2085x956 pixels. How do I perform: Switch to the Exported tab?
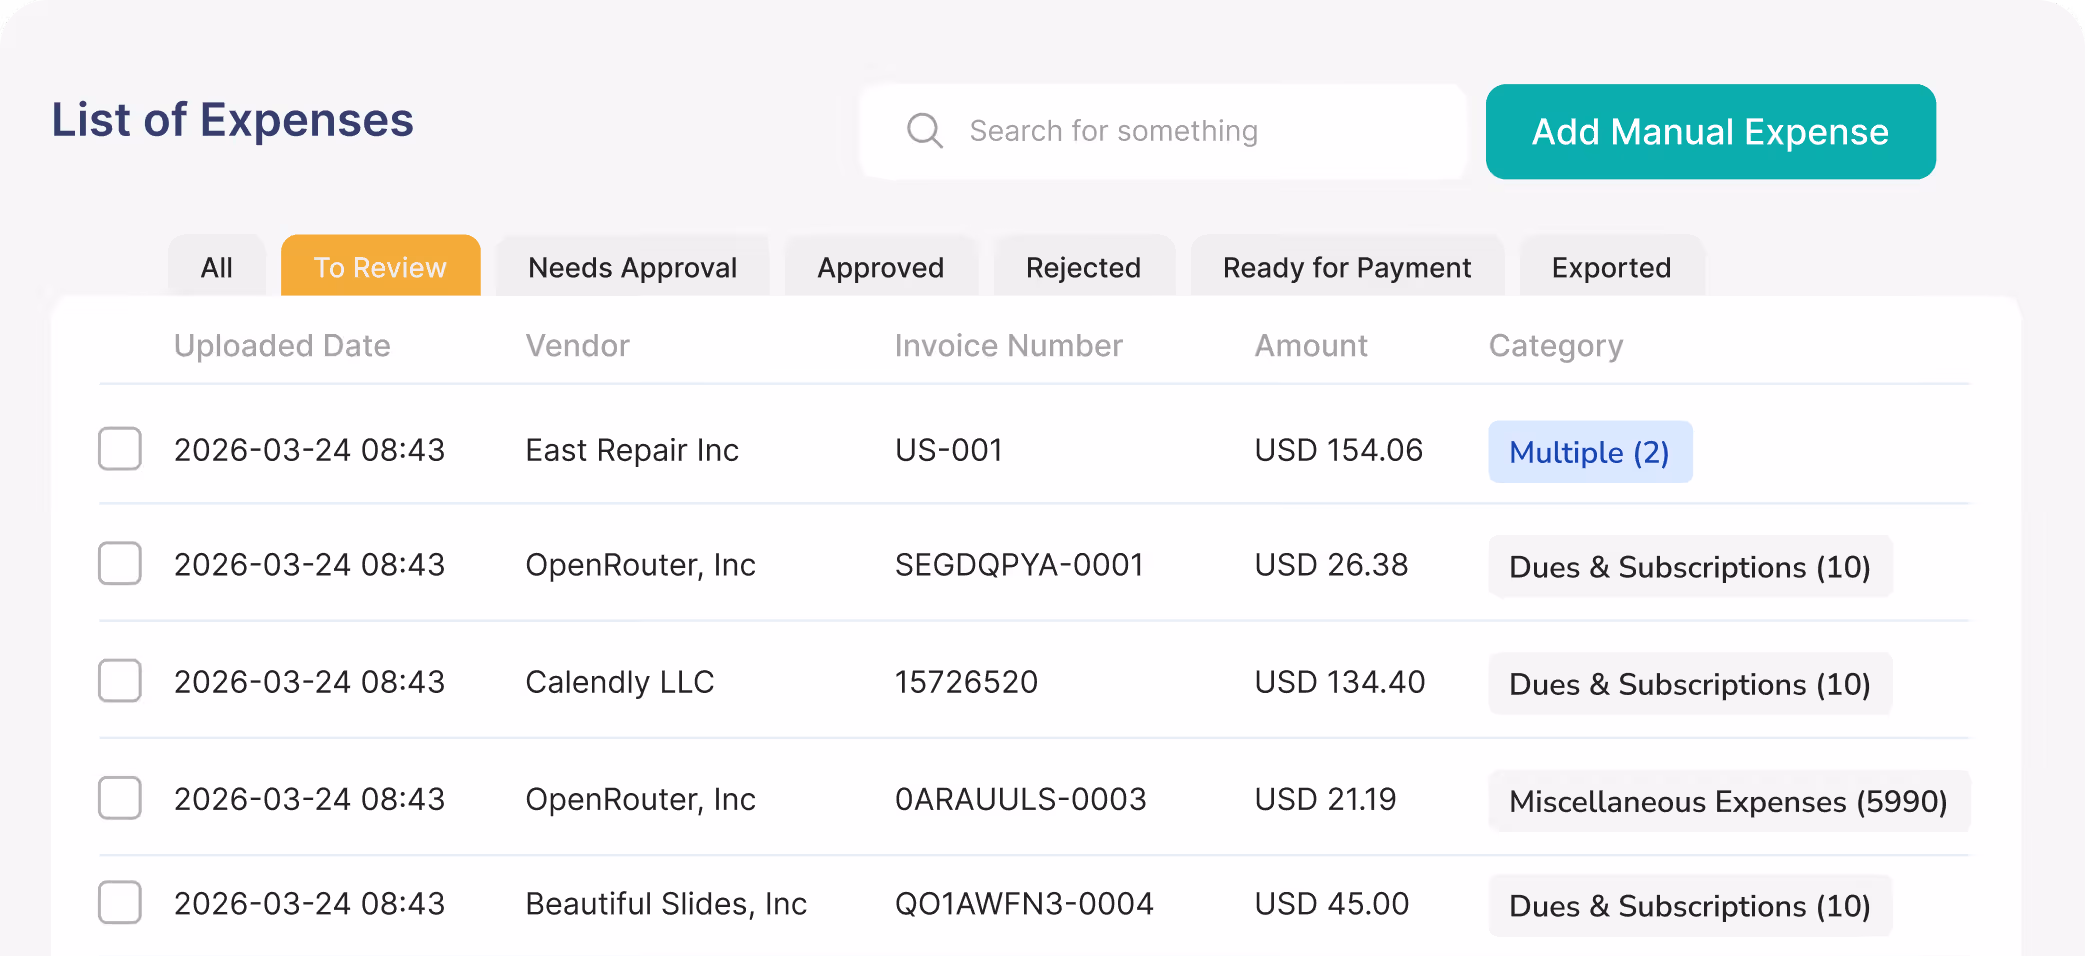pyautogui.click(x=1611, y=267)
